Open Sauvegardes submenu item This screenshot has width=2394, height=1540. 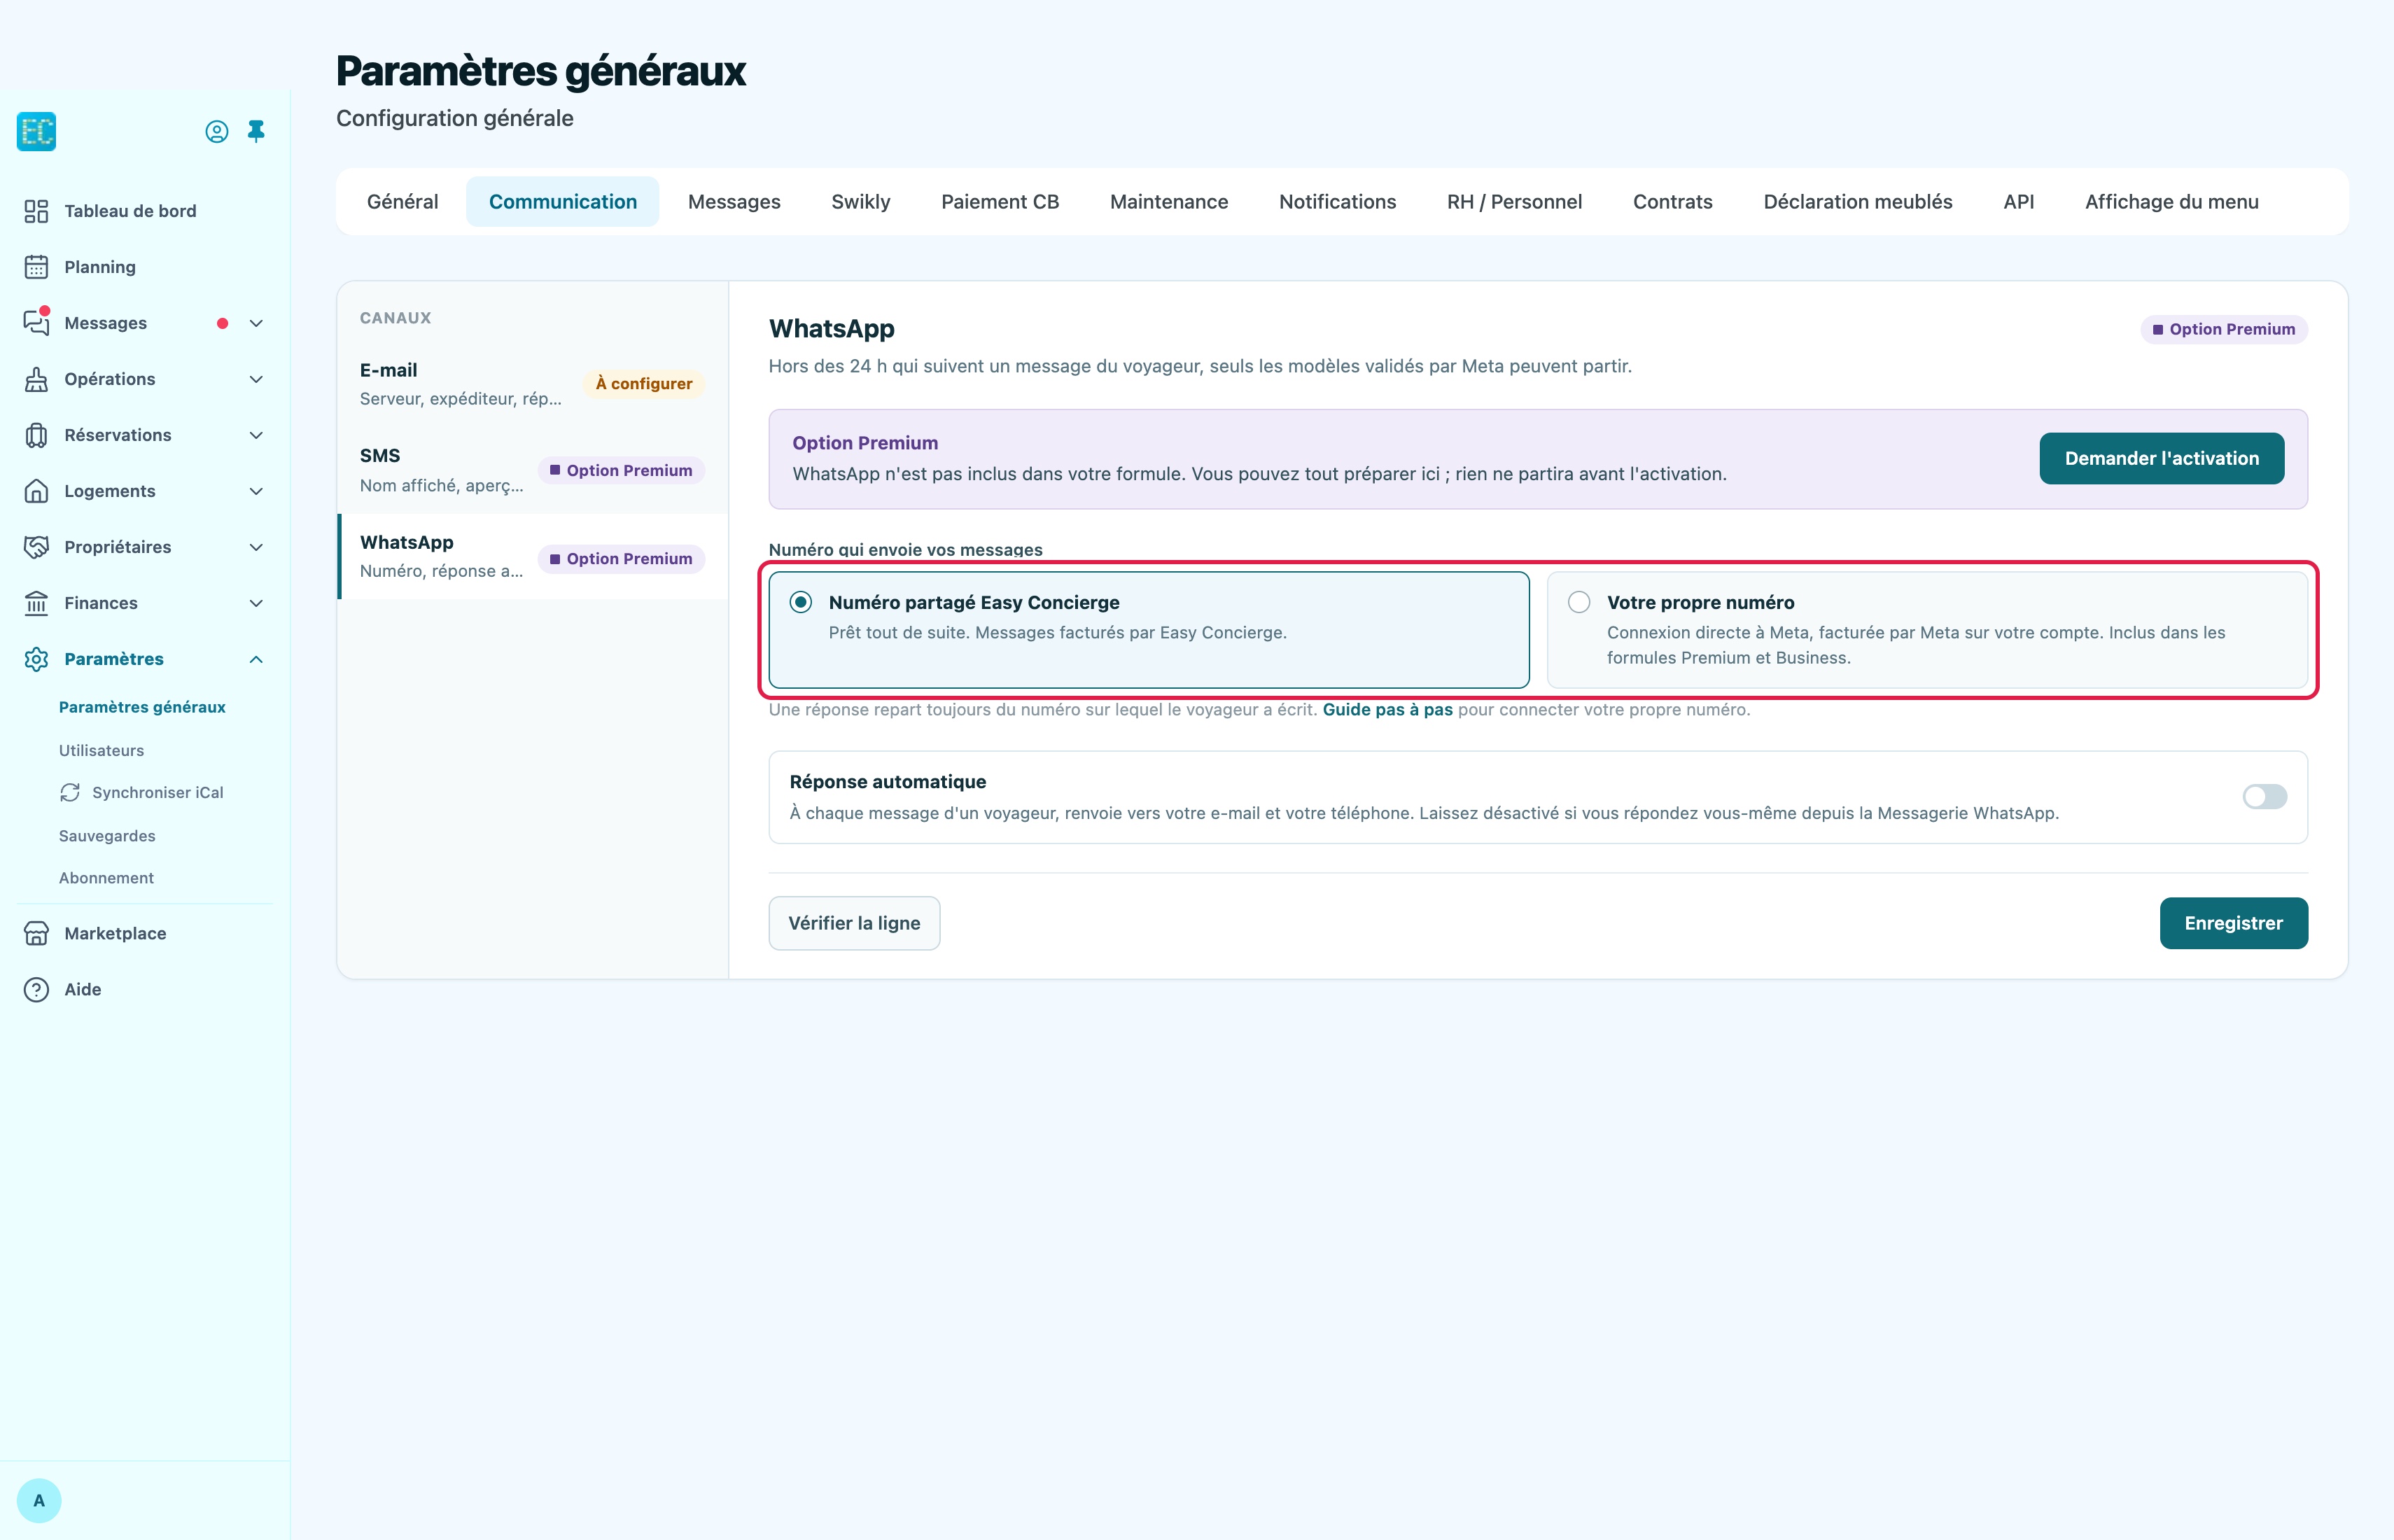coord(107,836)
